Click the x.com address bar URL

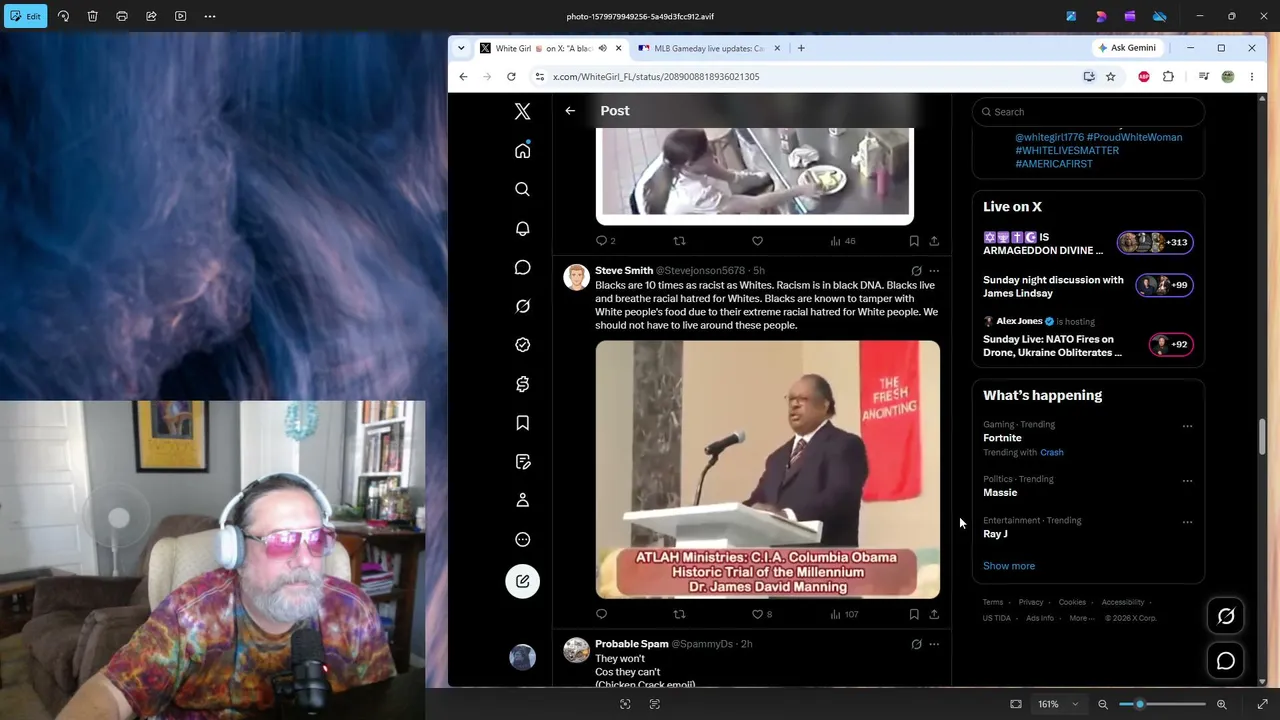coord(656,77)
